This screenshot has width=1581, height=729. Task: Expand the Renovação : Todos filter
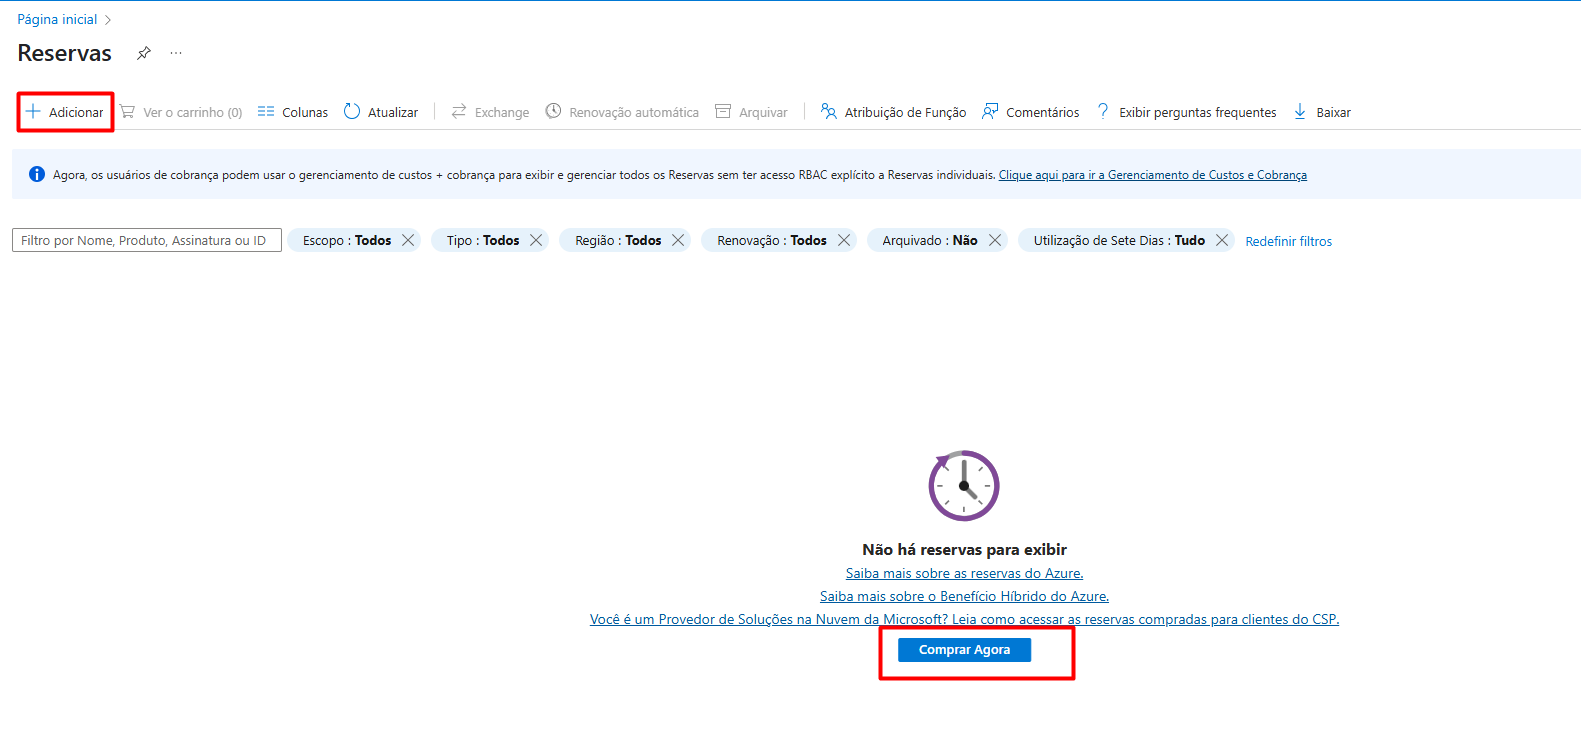pos(771,240)
